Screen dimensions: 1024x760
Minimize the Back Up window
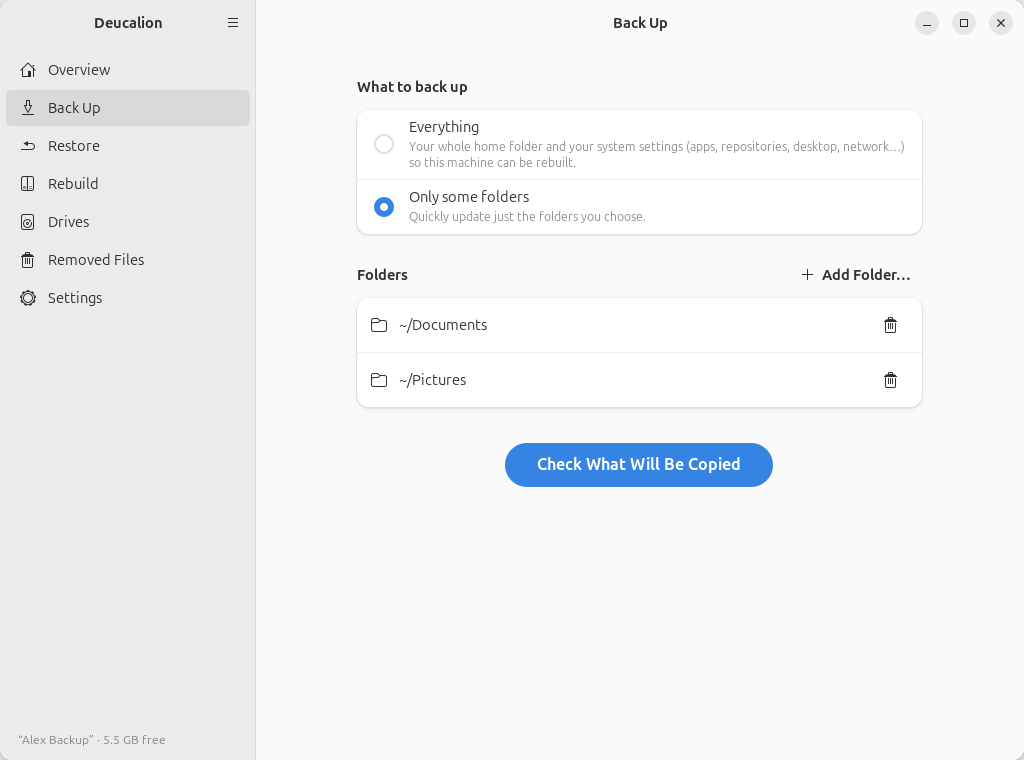927,23
